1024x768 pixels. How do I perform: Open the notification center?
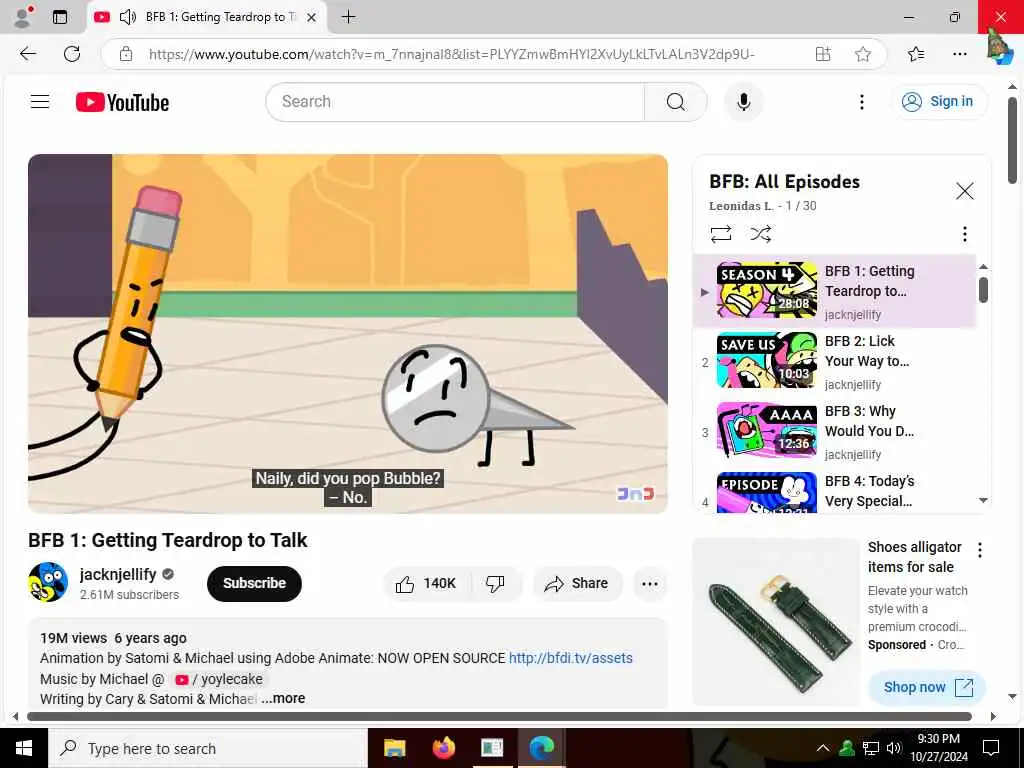pos(991,748)
